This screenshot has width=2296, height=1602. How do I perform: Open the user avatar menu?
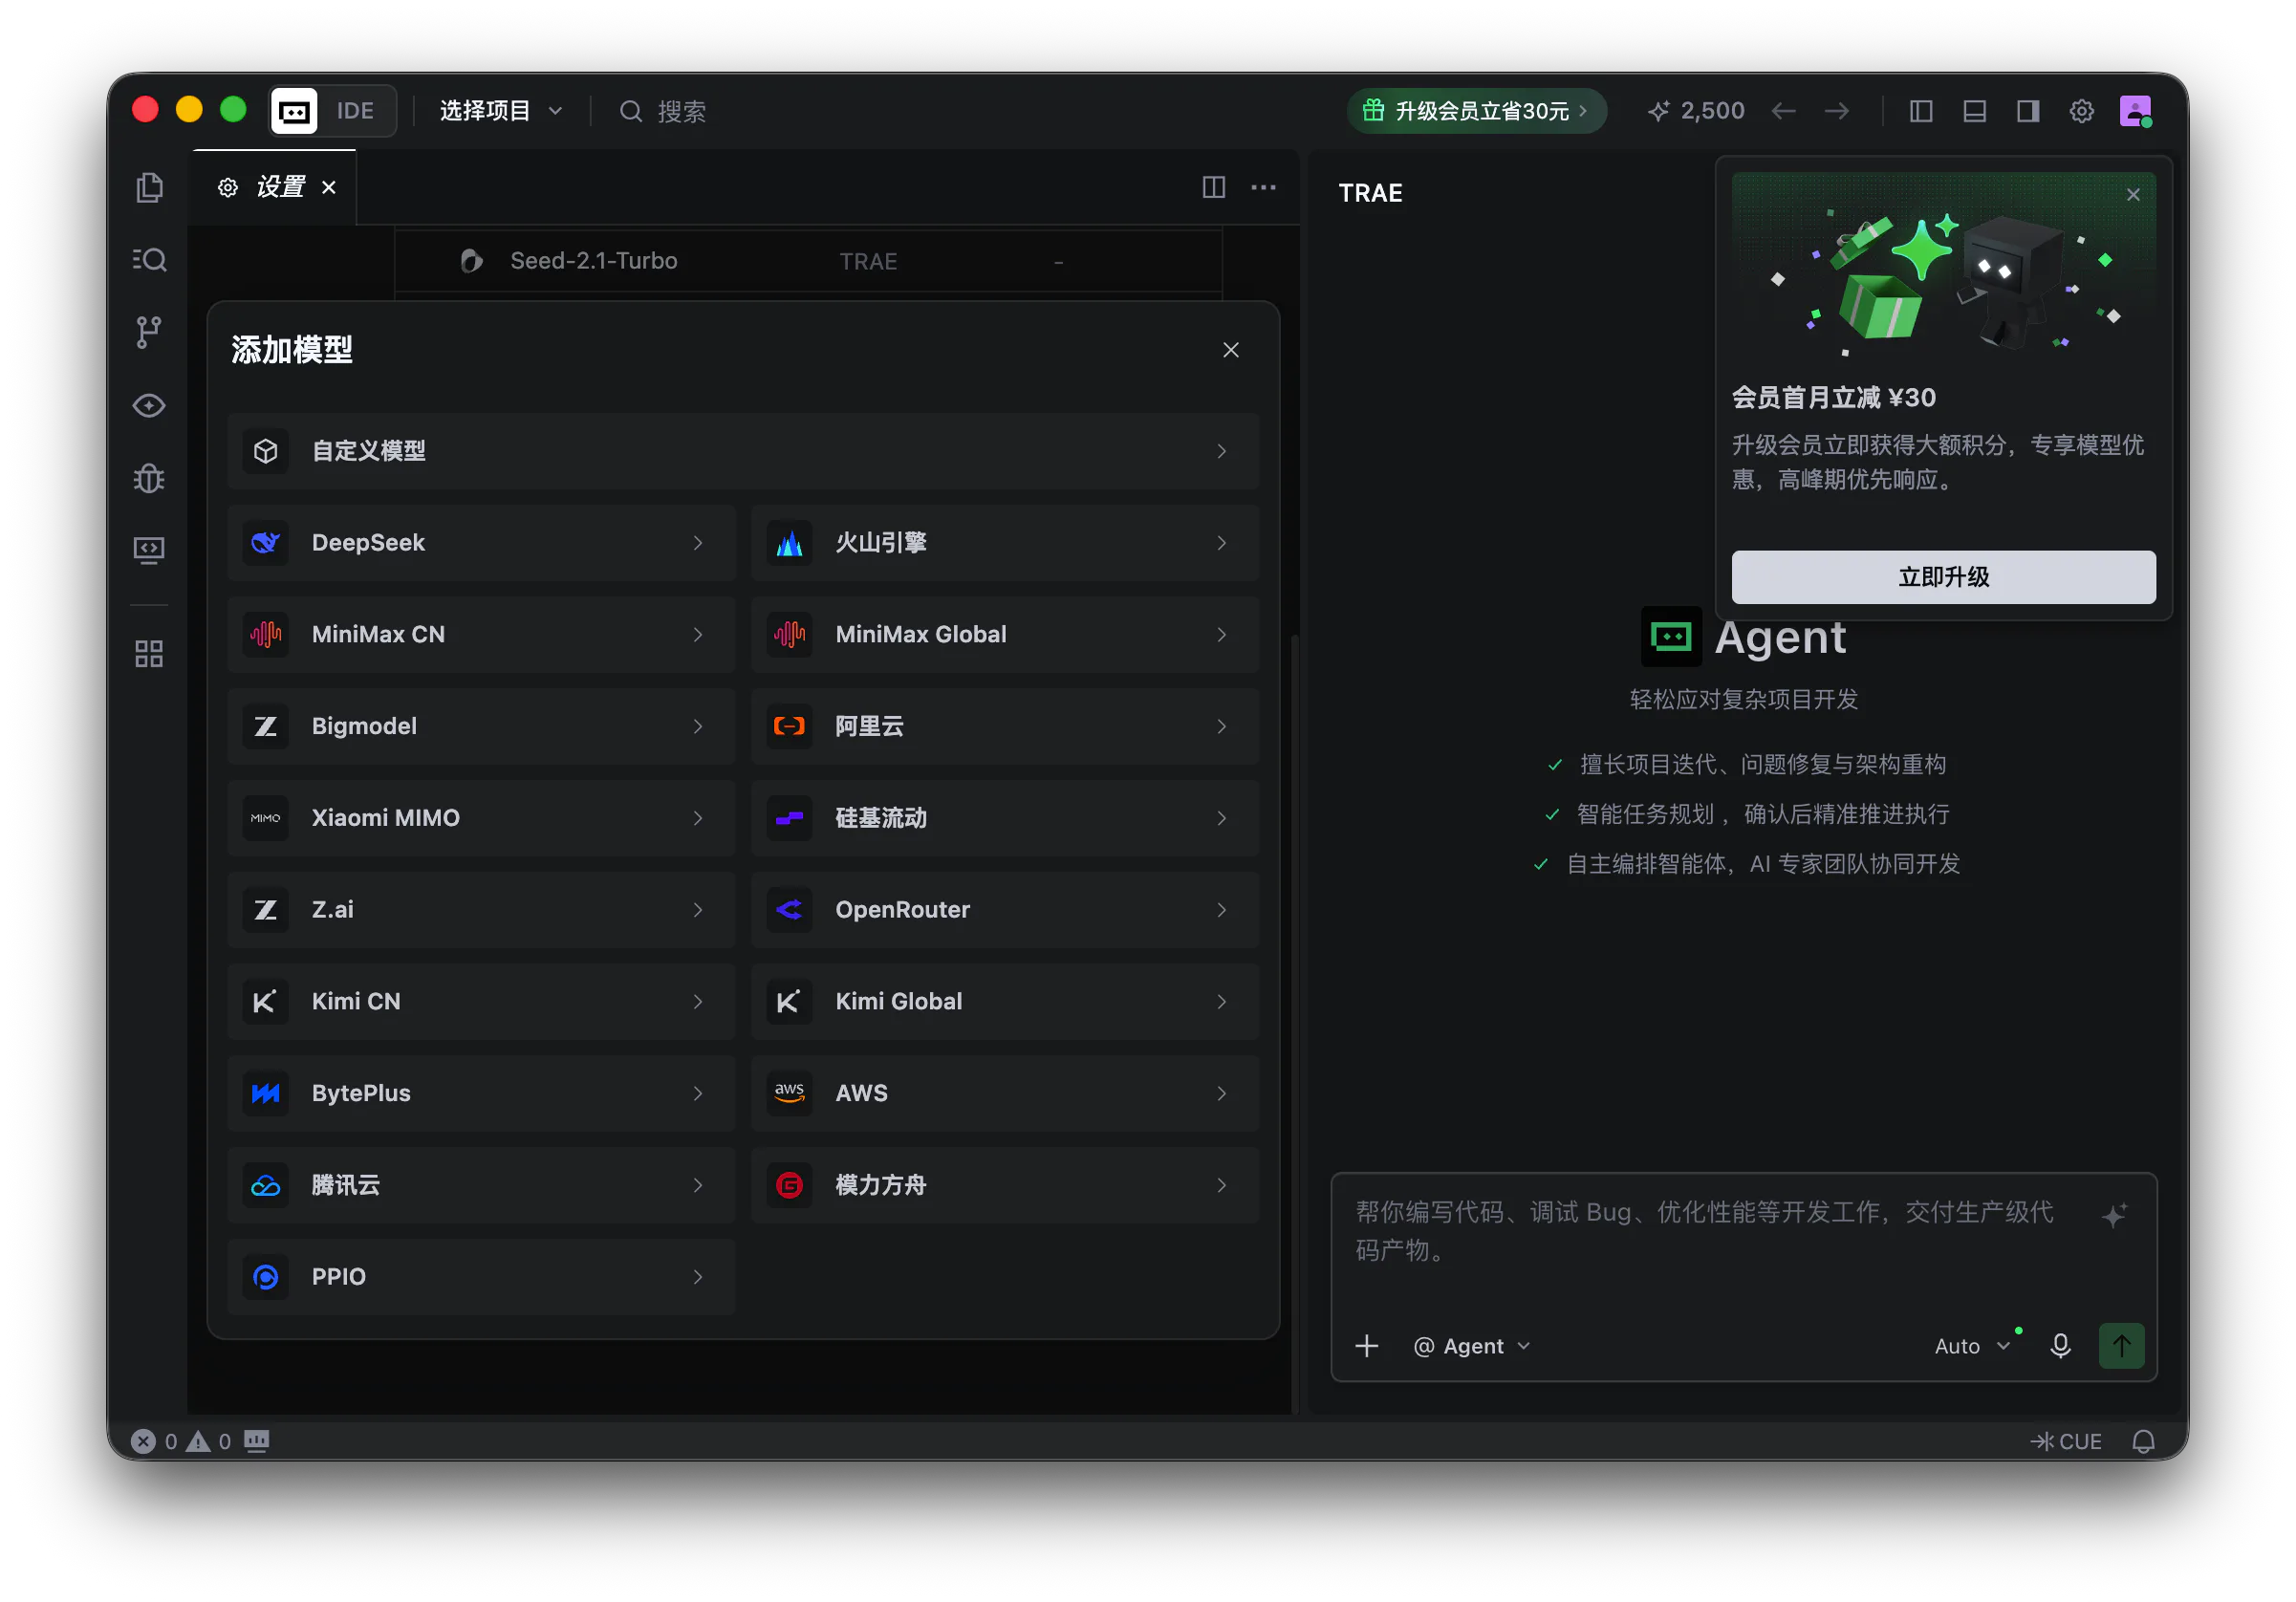[x=2135, y=111]
